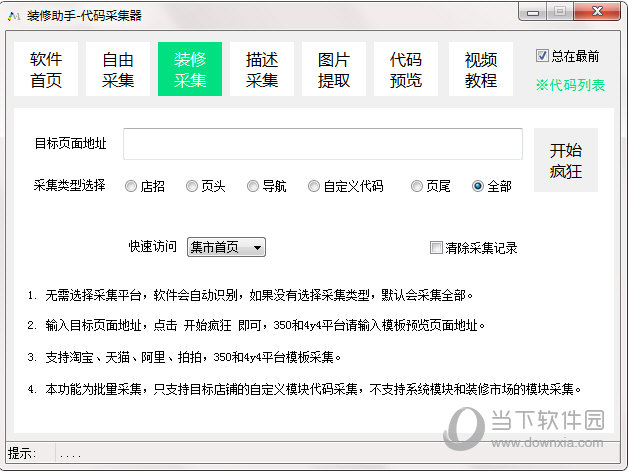Viewport: 628px width, 472px height.
Task: Expand the 快速访问 集市首页 dropdown
Action: tap(226, 247)
